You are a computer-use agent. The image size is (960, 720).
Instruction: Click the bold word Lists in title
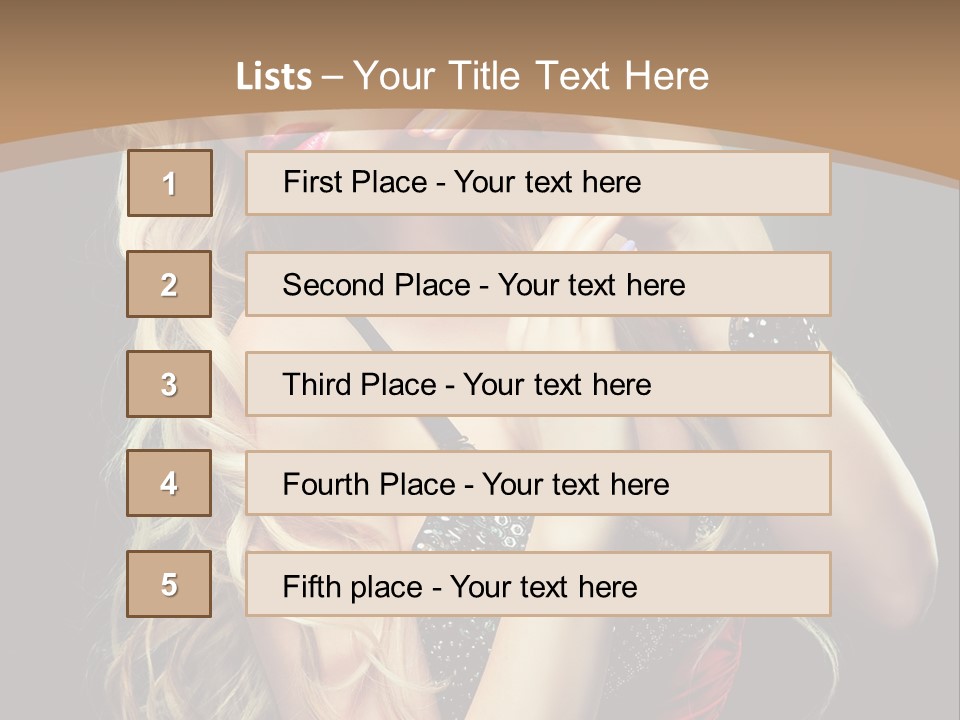pyautogui.click(x=274, y=76)
